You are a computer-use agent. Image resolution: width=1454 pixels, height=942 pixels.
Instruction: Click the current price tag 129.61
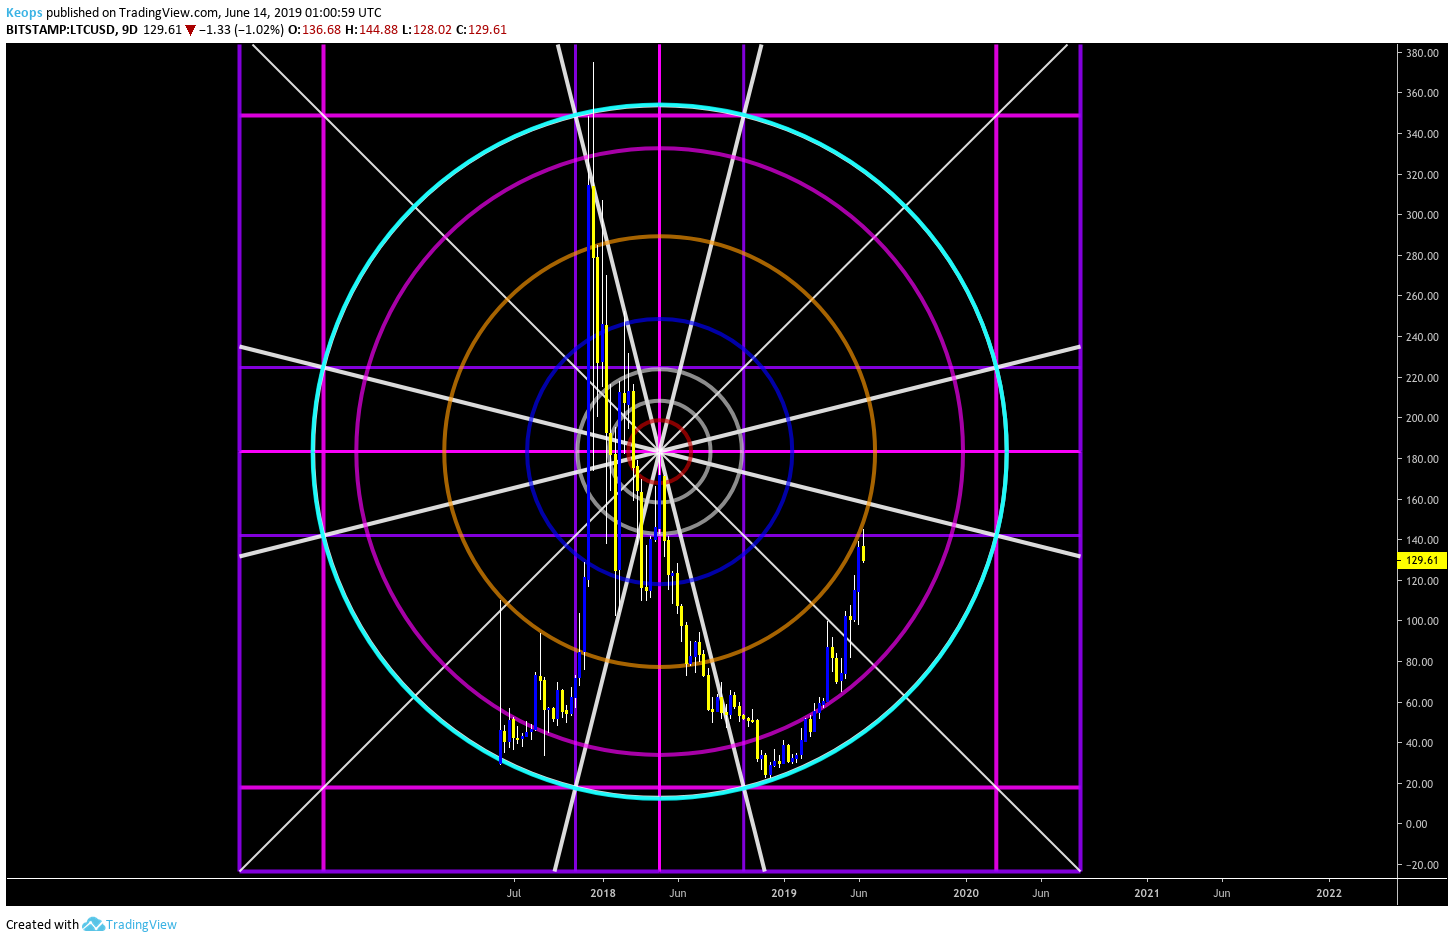coord(1421,561)
